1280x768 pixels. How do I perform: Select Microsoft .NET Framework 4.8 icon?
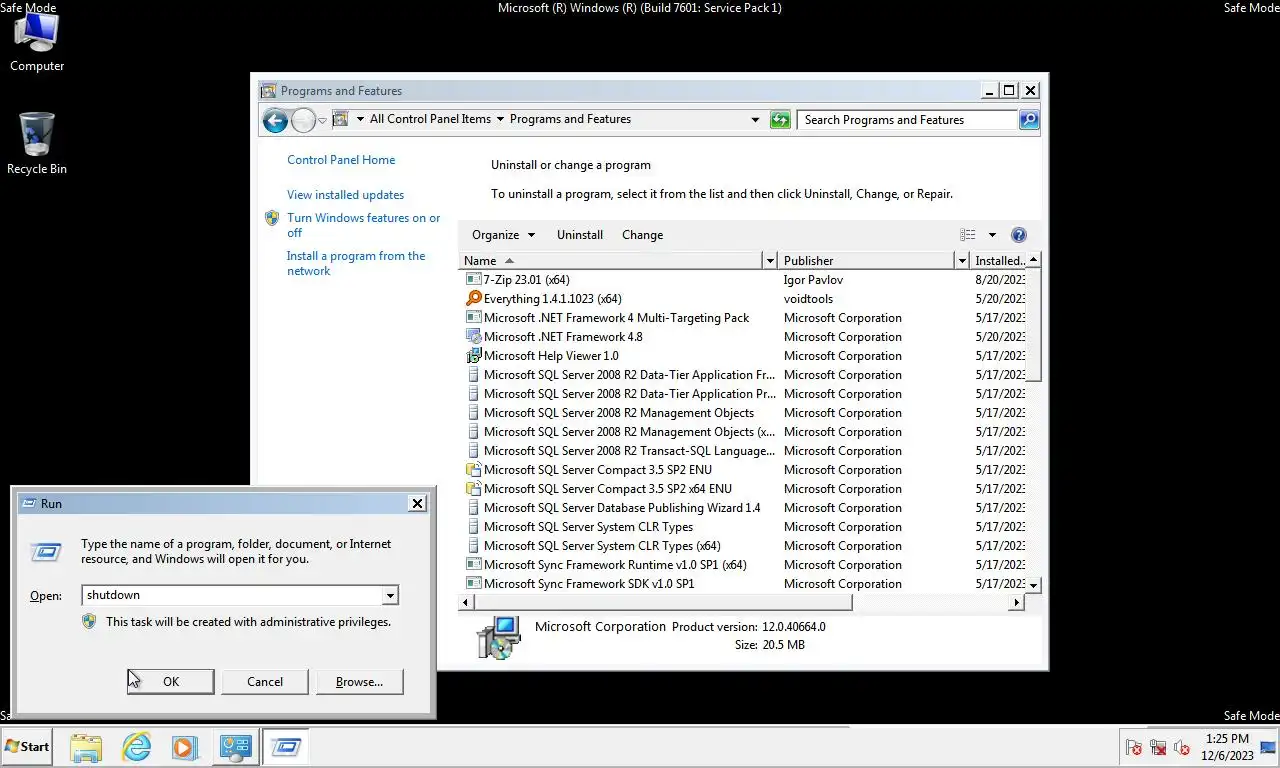click(474, 337)
